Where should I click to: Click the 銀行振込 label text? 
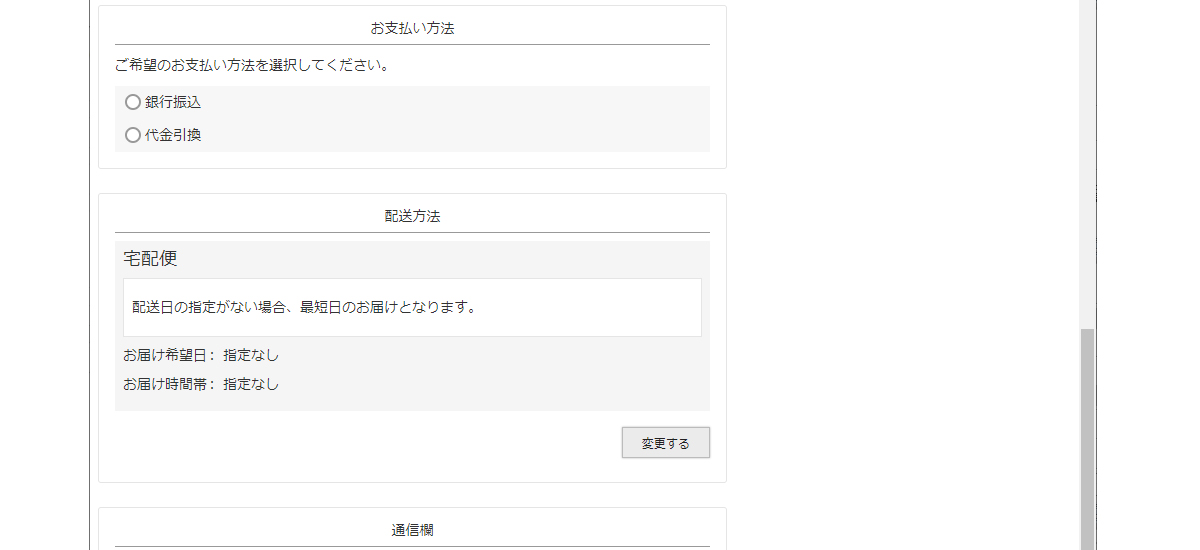tap(173, 102)
